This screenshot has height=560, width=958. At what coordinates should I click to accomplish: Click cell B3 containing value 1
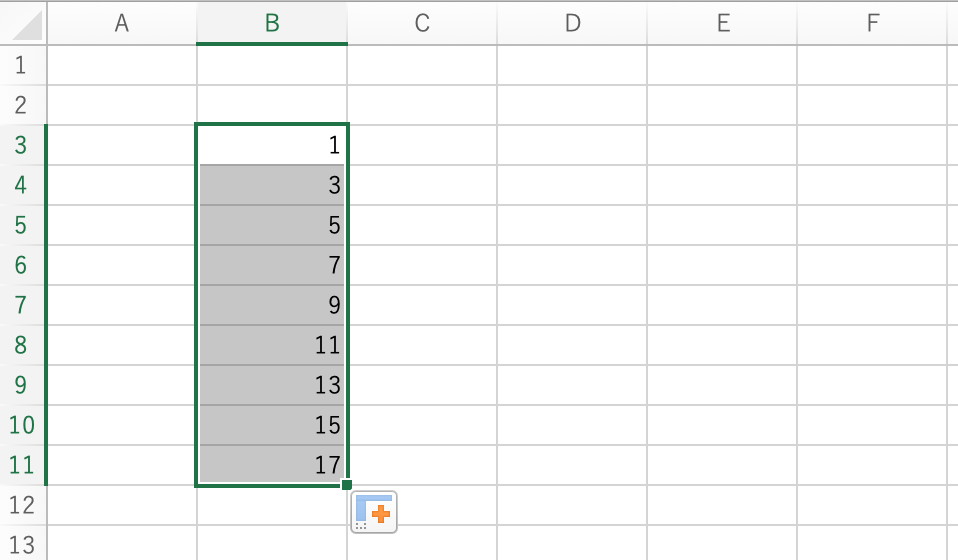[272, 146]
